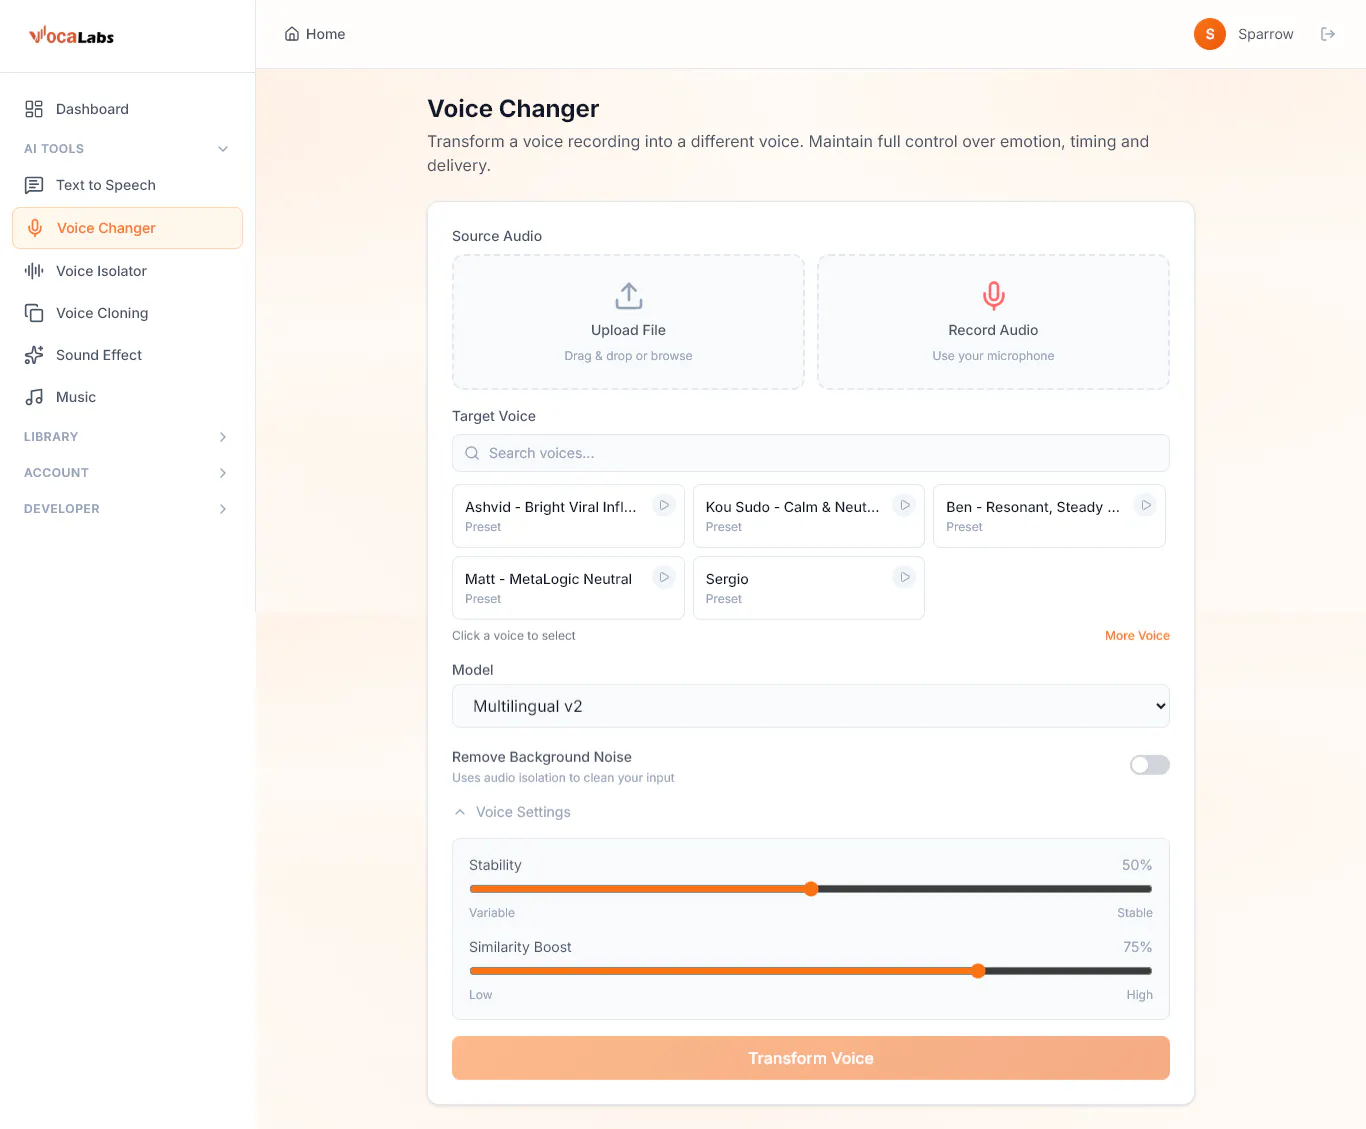Toggle Remove Background Noise switch
Image resolution: width=1366 pixels, height=1129 pixels.
click(x=1149, y=765)
